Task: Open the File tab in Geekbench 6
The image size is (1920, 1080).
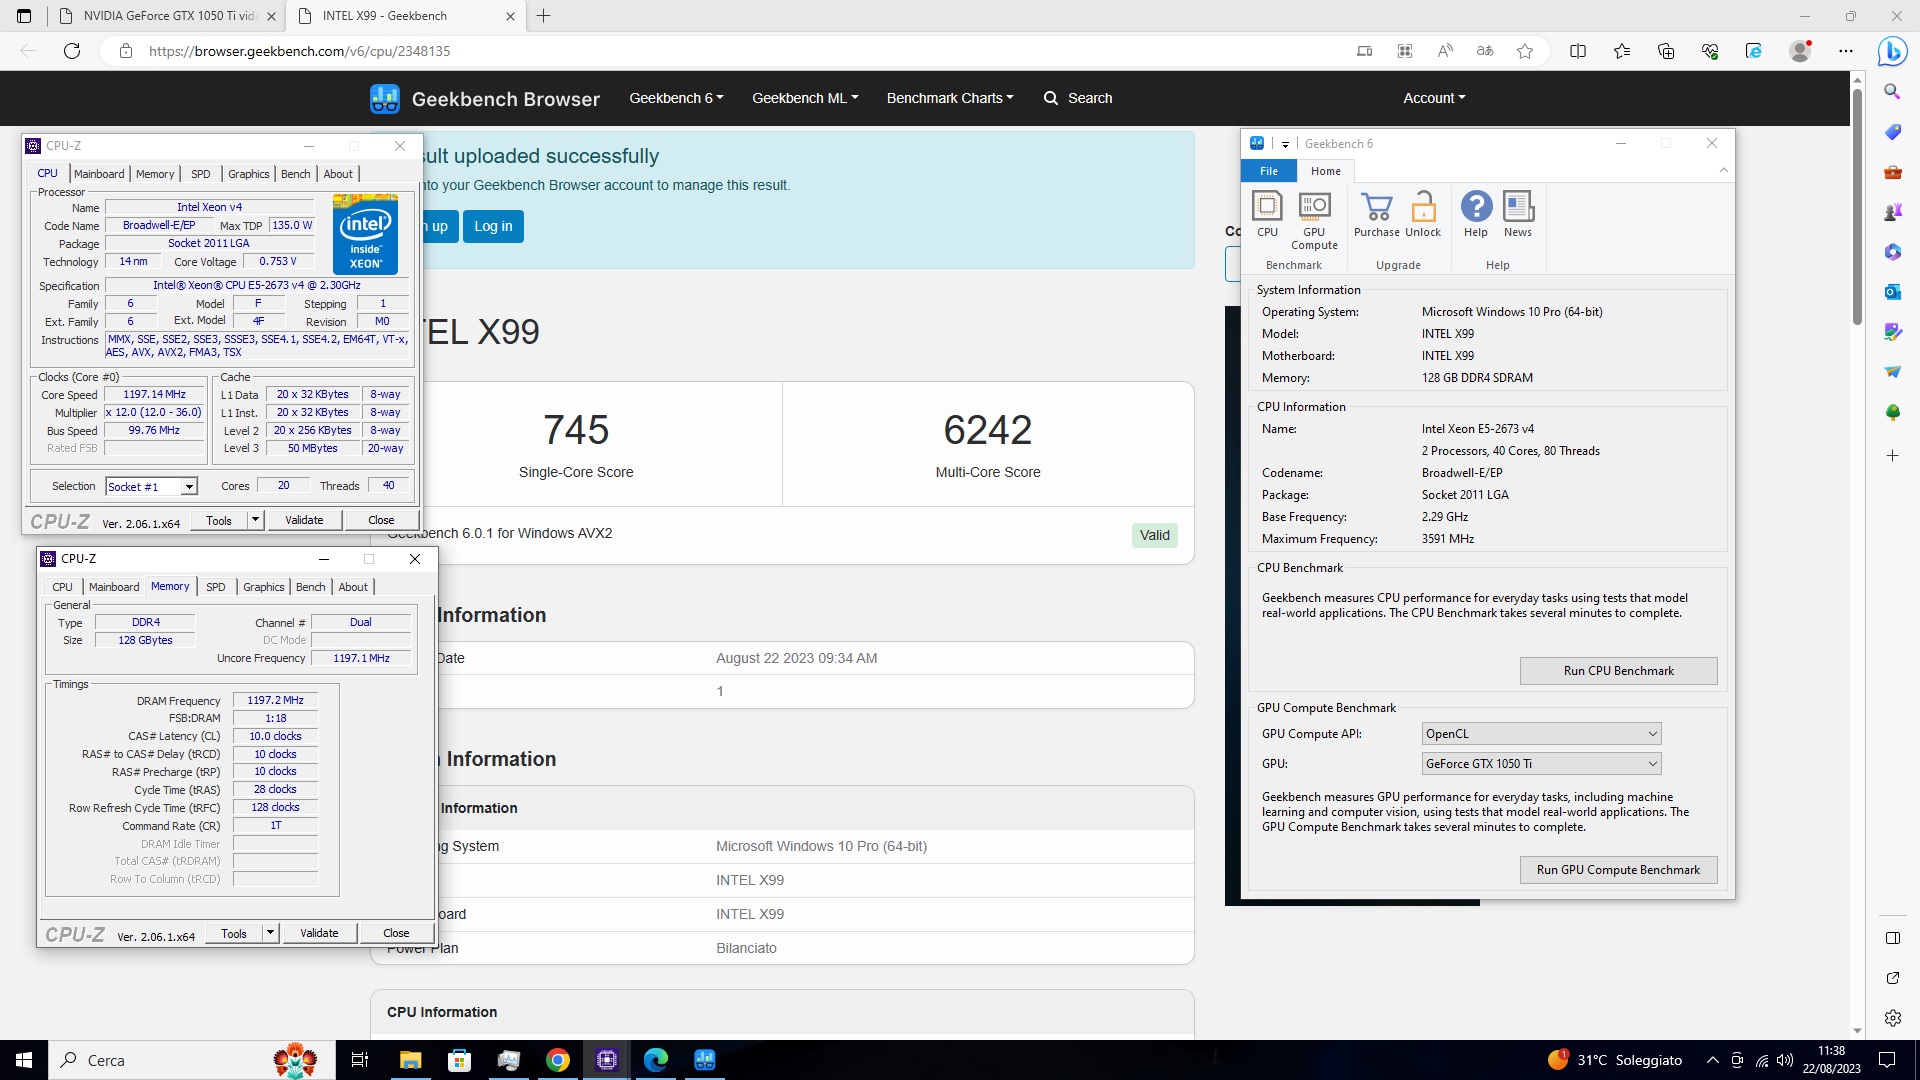Action: pyautogui.click(x=1269, y=171)
